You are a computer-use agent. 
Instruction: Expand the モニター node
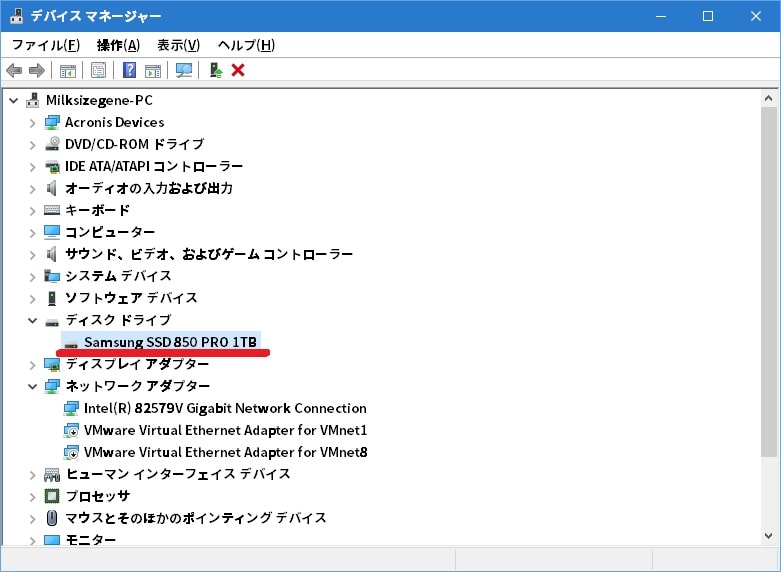tap(32, 540)
